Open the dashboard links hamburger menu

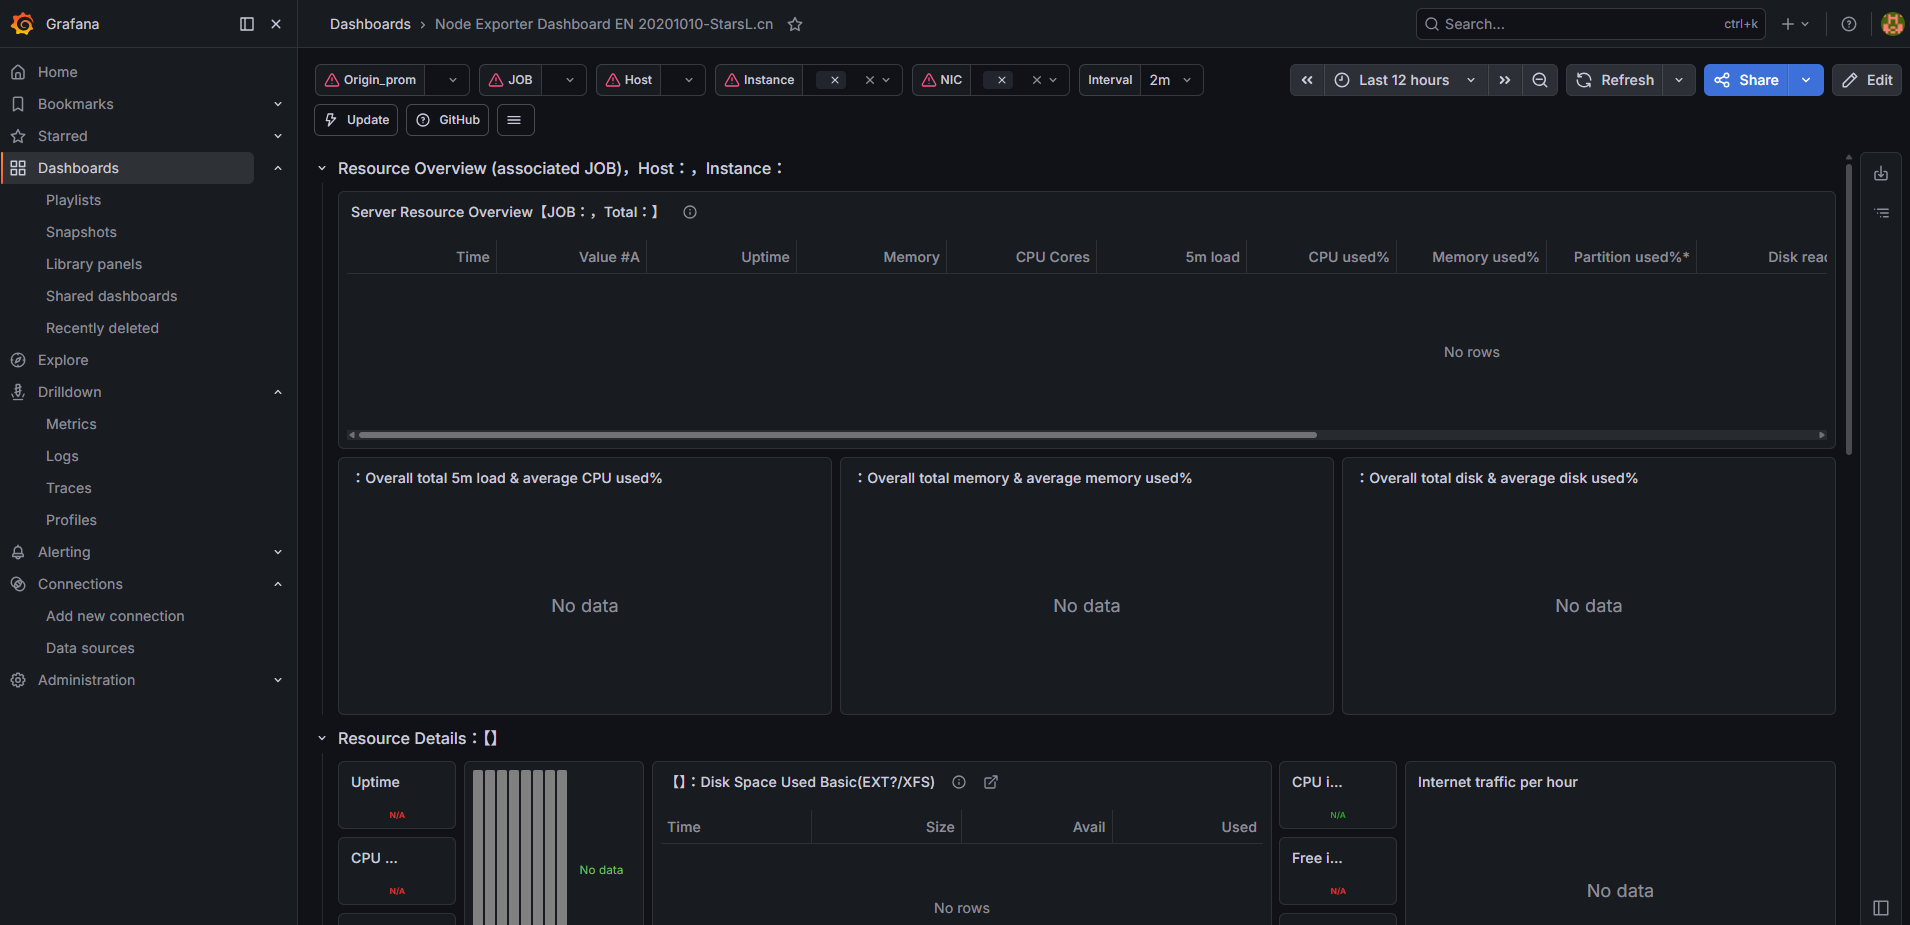(514, 120)
